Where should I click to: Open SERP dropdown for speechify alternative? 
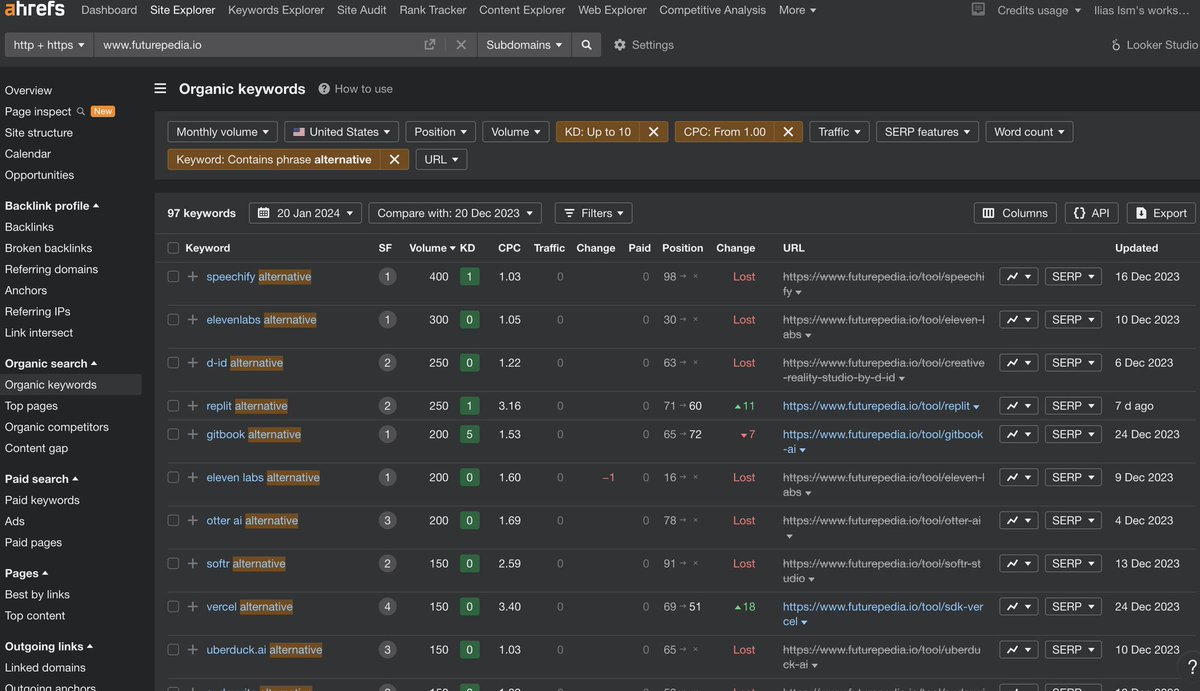click(x=1073, y=277)
